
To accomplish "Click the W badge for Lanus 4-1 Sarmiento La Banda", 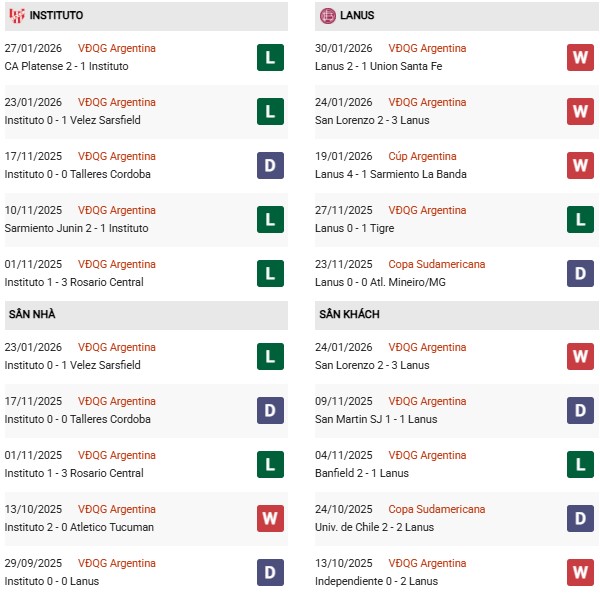I will click(x=580, y=165).
